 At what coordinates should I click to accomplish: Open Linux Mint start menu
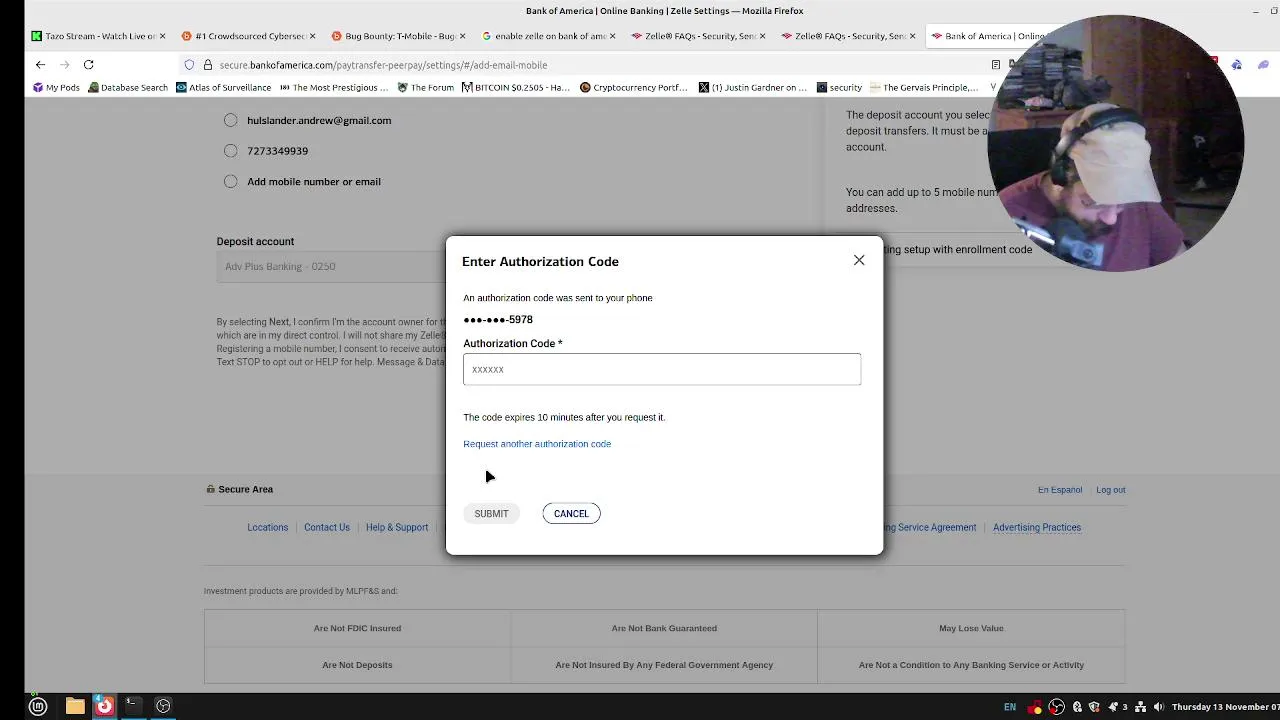(38, 707)
